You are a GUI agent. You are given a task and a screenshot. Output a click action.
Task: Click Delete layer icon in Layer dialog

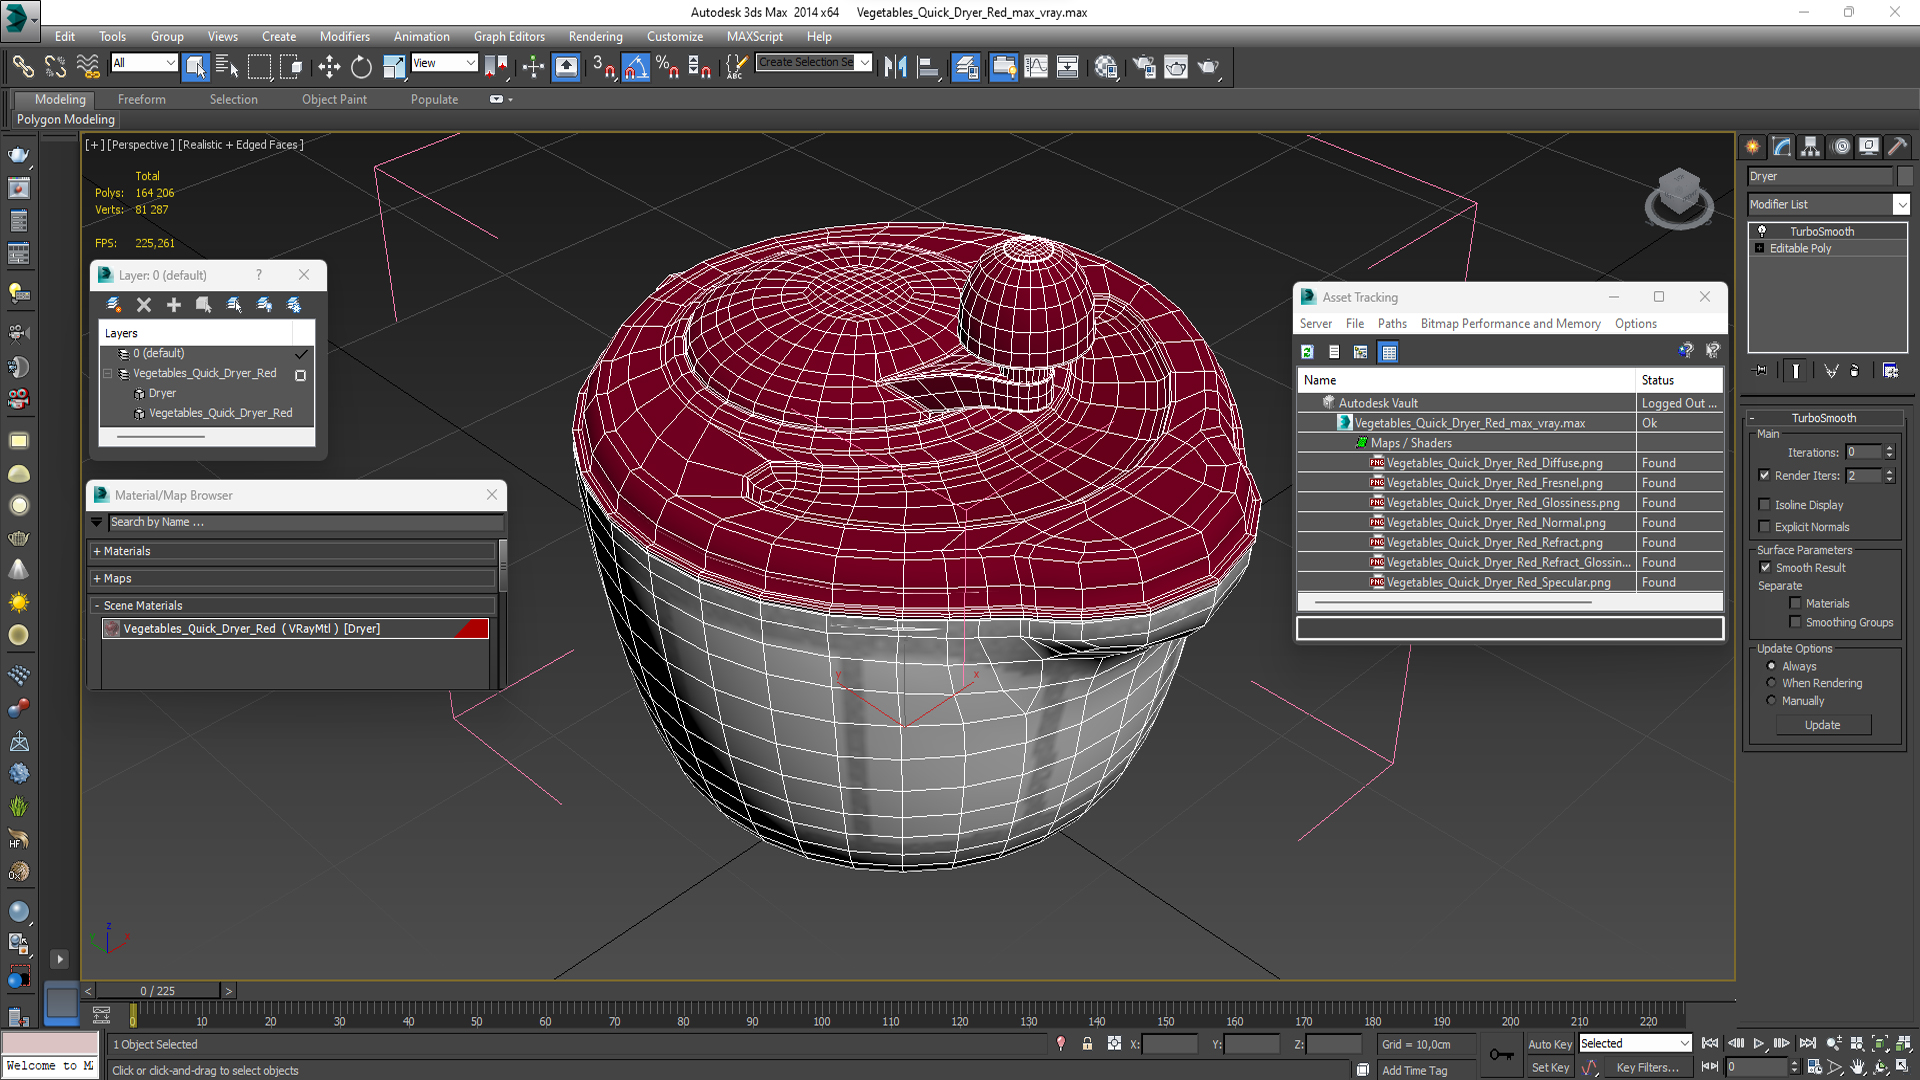[144, 305]
